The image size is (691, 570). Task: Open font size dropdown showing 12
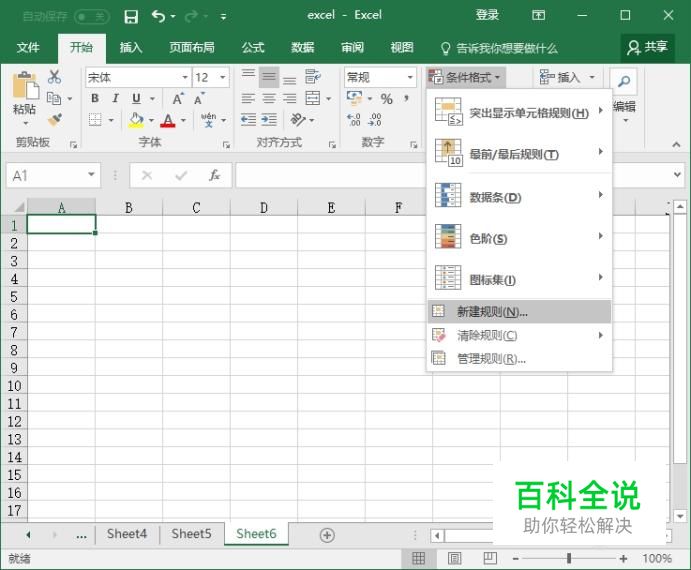[x=223, y=78]
